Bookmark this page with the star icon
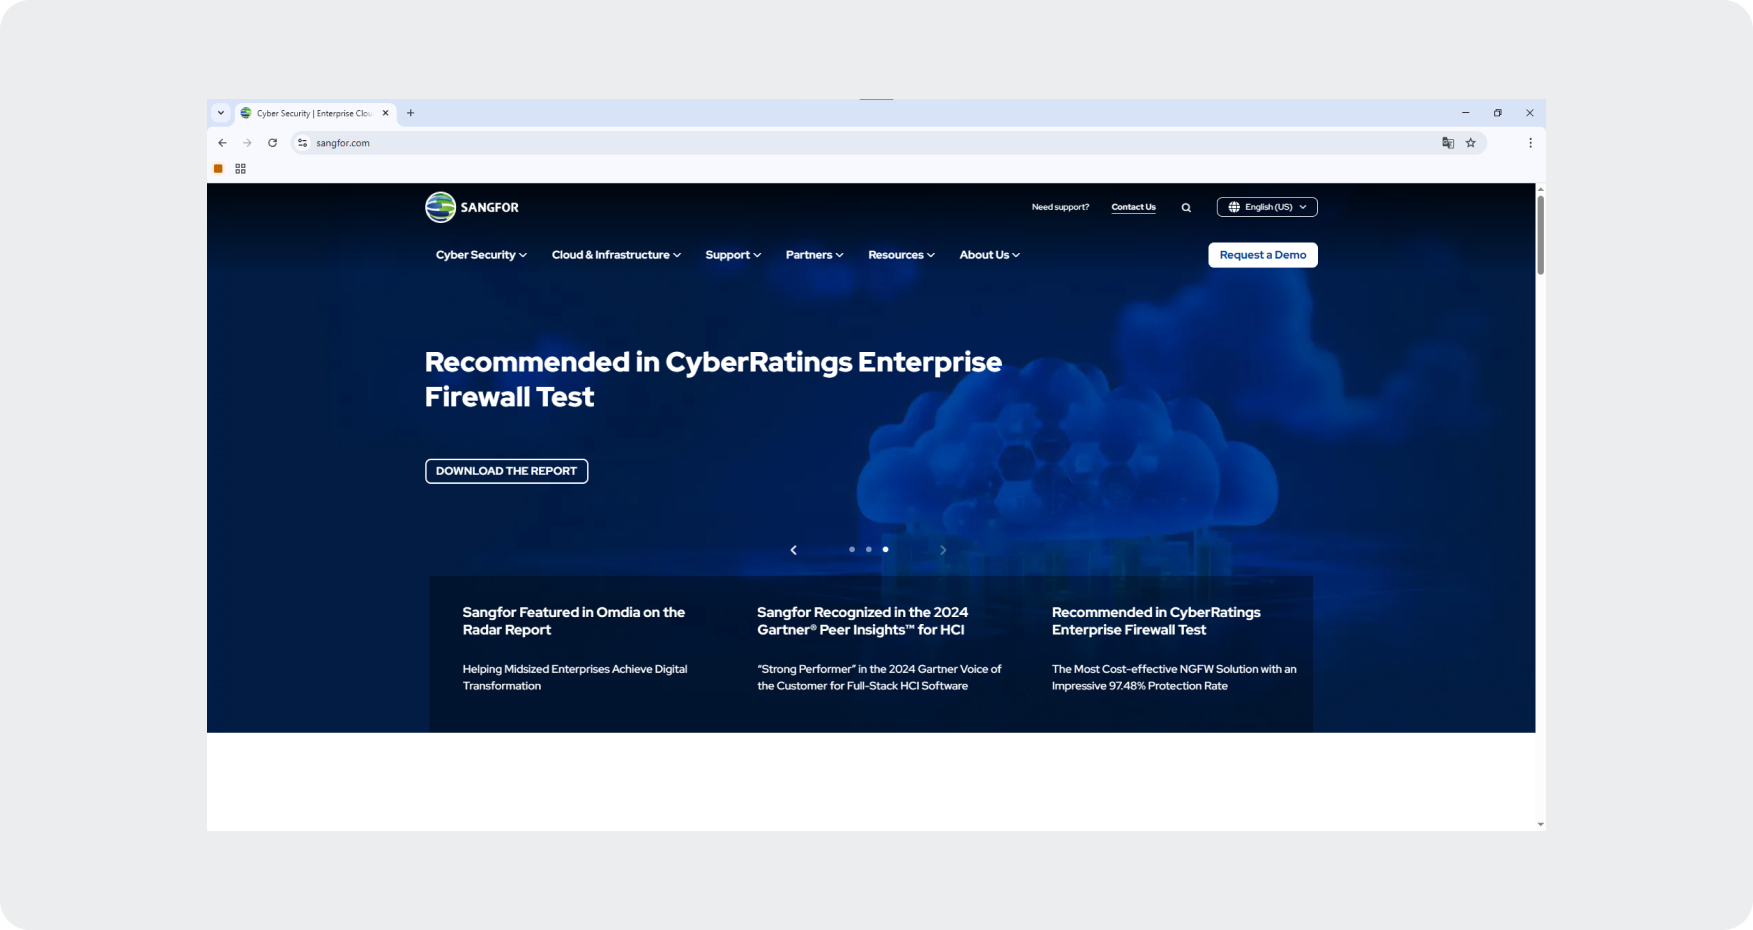This screenshot has width=1753, height=930. point(1470,143)
